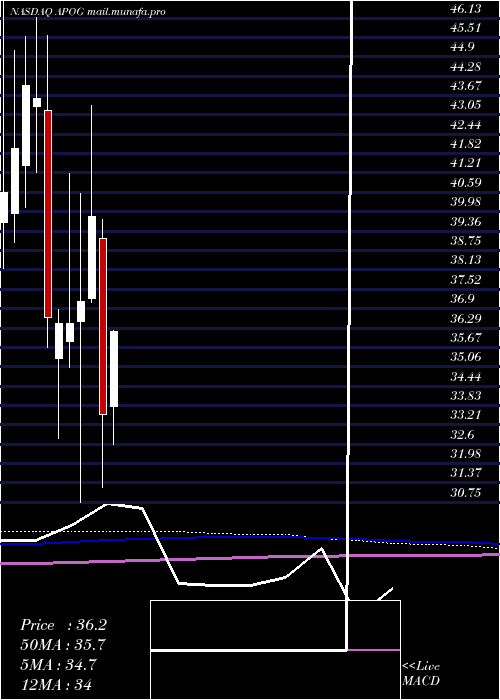Click the 42.44 price axis label
500x700 pixels.
[466, 125]
